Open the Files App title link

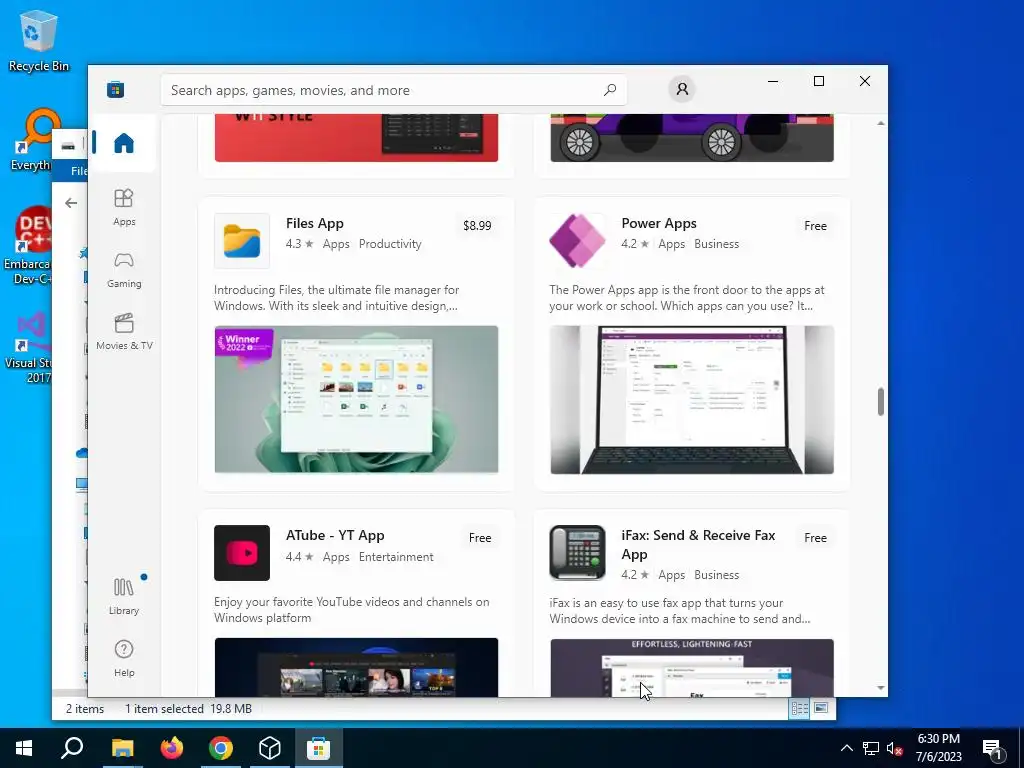point(315,223)
